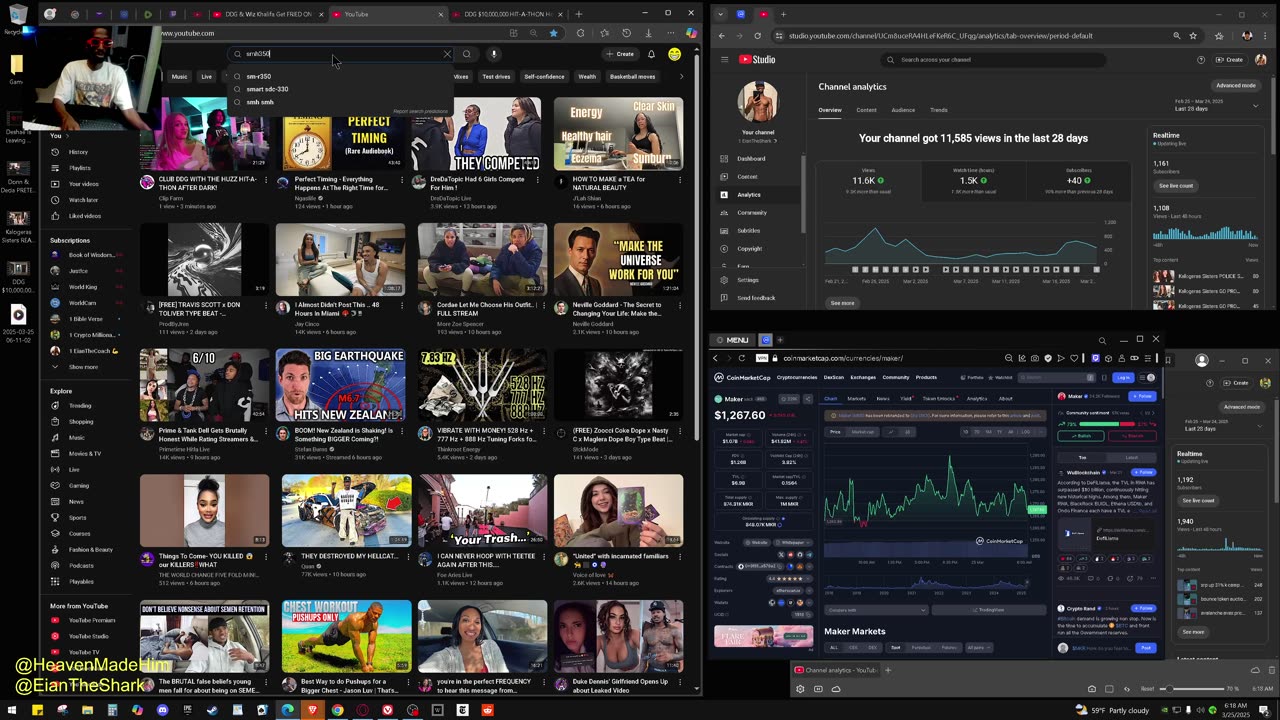Reload the CoinMarketCap page
This screenshot has height=720, width=1280.
(x=741, y=358)
